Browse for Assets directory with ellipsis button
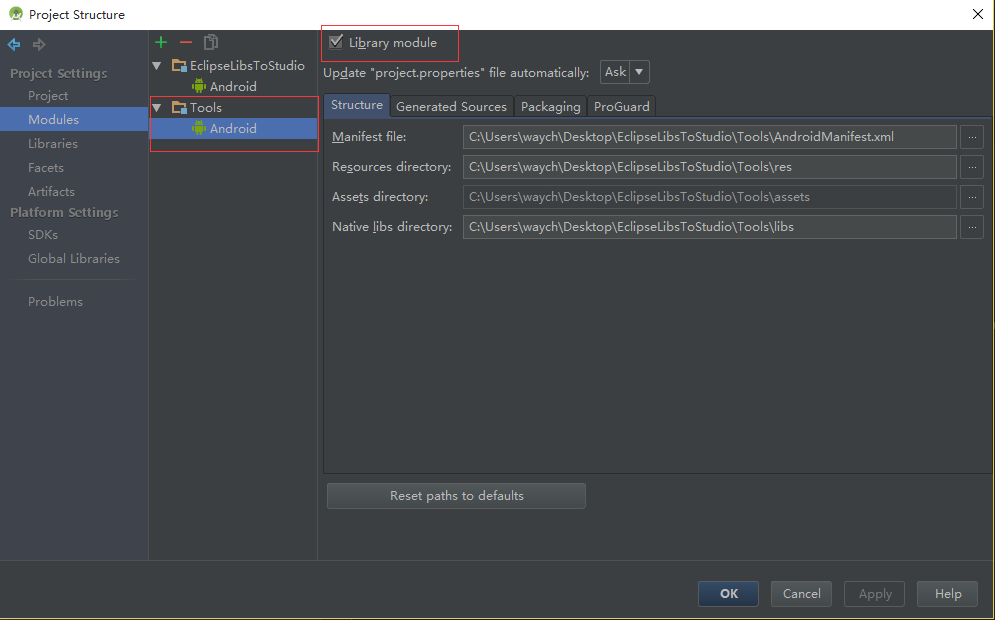995x620 pixels. click(x=972, y=197)
